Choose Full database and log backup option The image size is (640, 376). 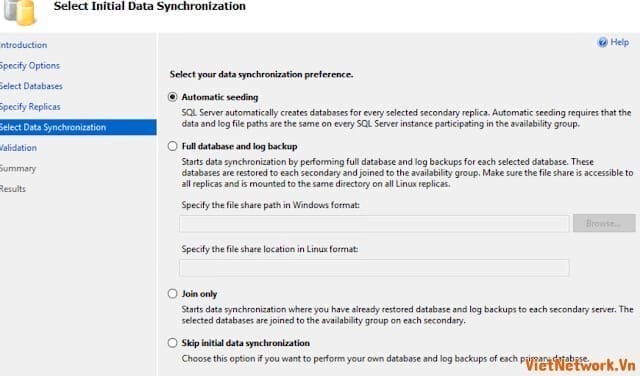[173, 146]
